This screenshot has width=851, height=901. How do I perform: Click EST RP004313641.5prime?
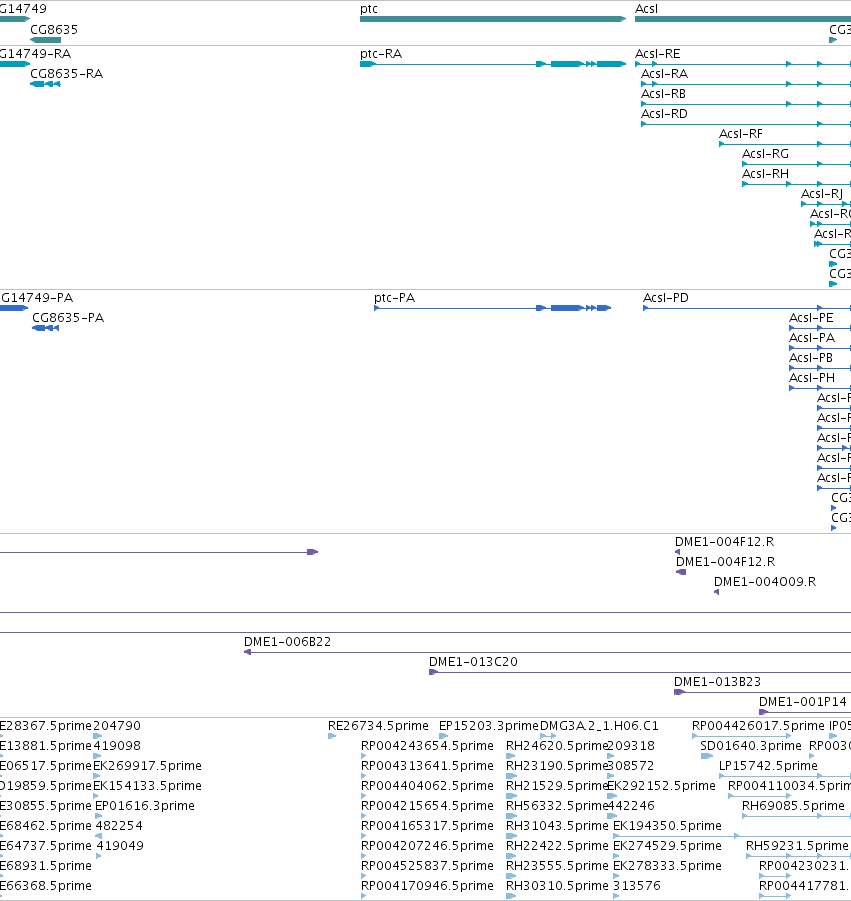tap(428, 766)
